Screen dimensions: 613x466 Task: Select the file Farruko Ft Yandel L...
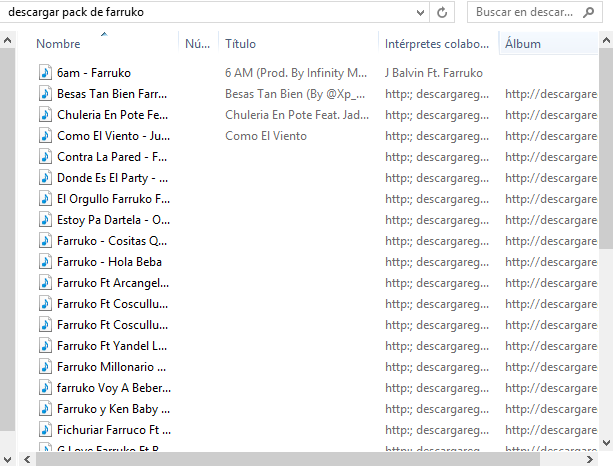112,346
